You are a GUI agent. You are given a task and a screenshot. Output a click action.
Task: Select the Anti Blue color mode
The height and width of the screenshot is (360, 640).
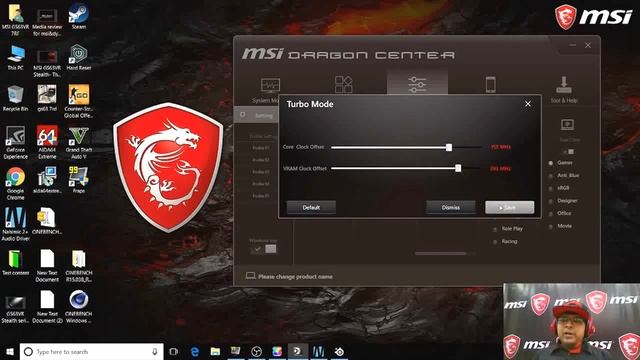pos(564,176)
